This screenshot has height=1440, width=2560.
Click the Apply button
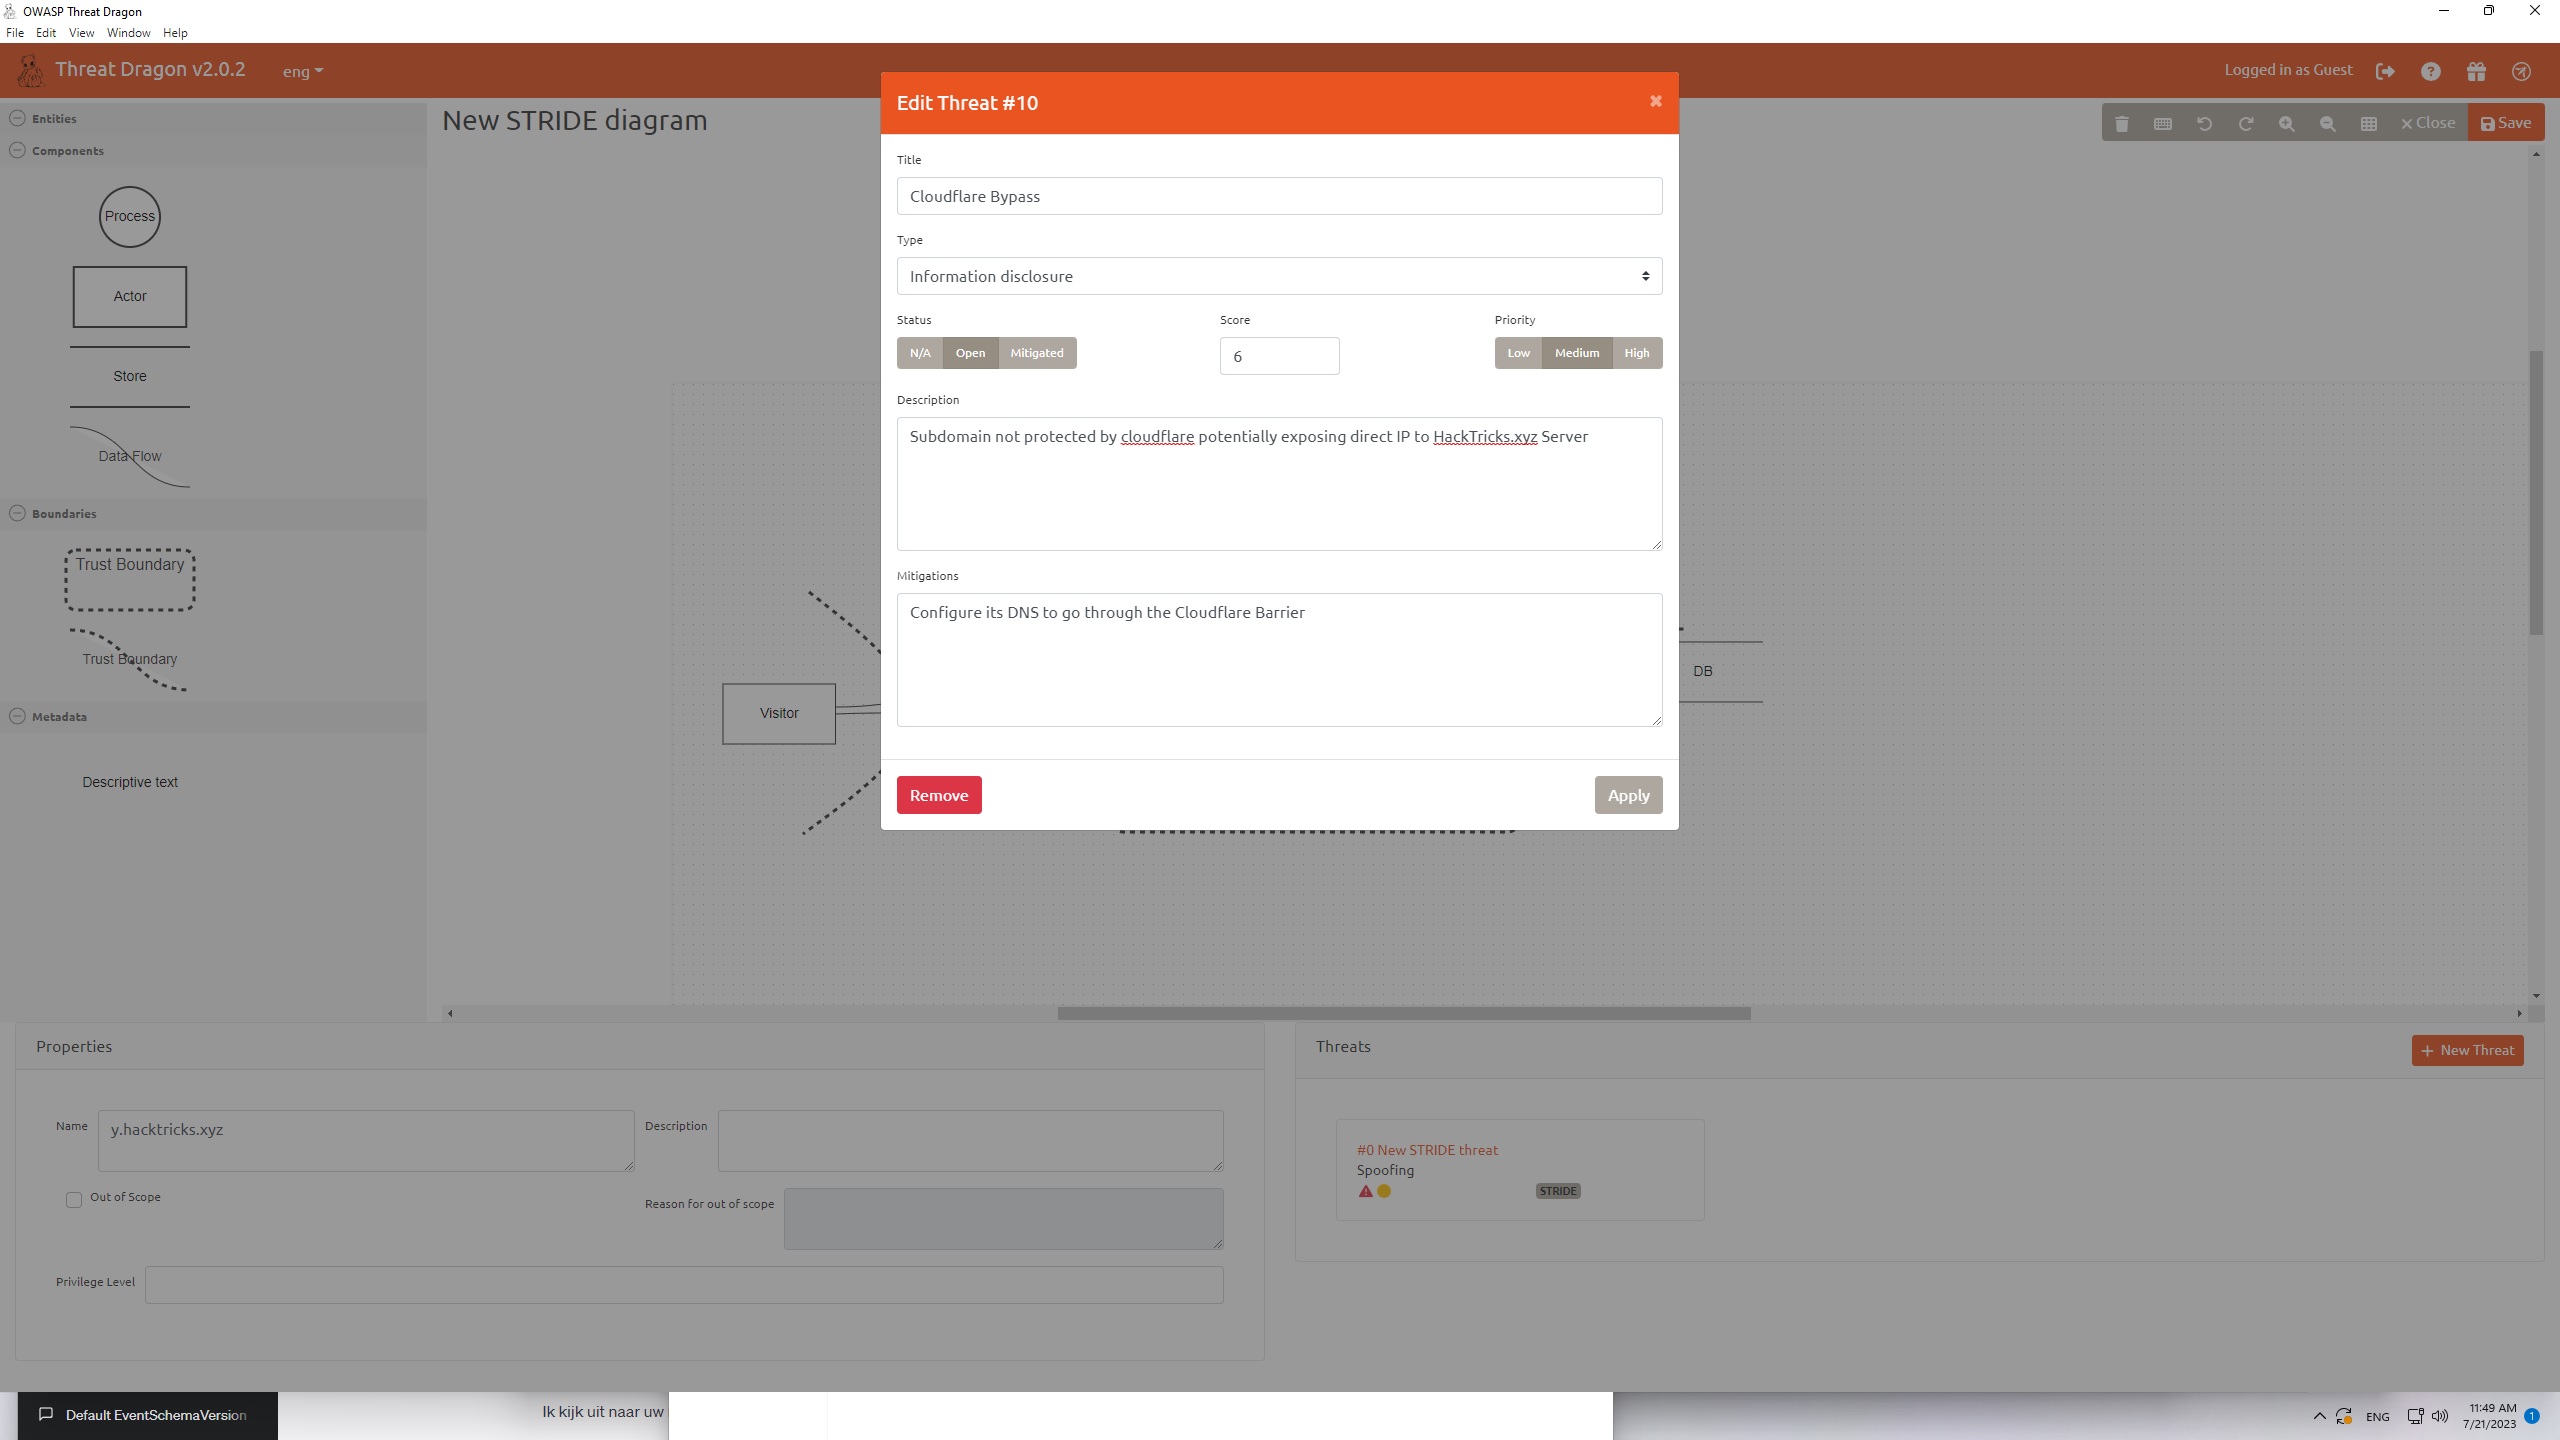(x=1627, y=795)
